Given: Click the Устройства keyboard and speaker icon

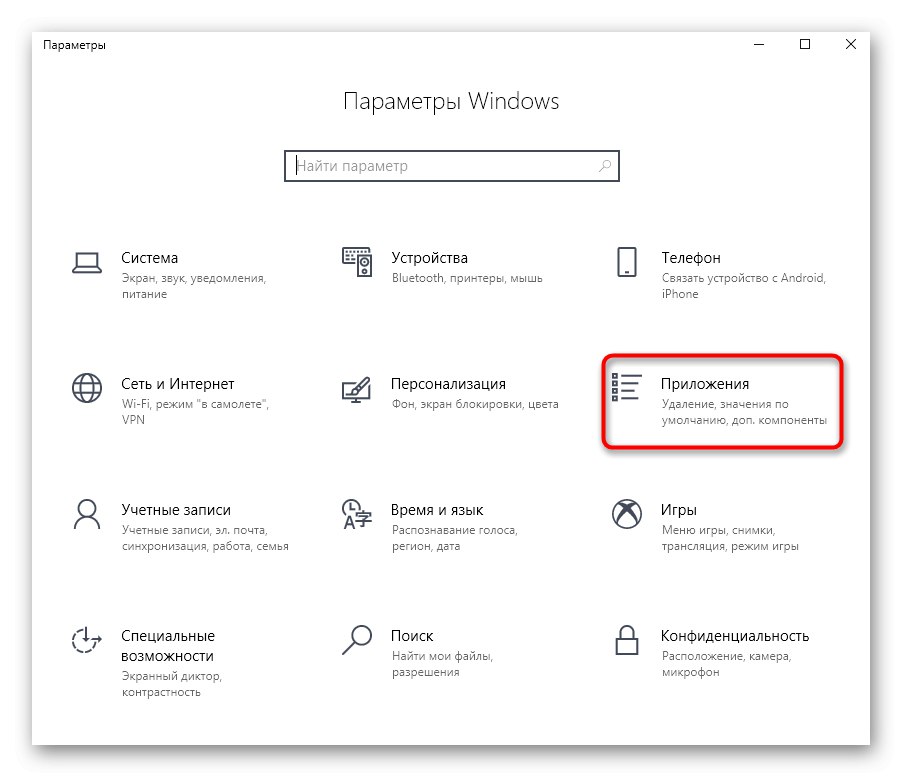Looking at the screenshot, I should point(357,262).
